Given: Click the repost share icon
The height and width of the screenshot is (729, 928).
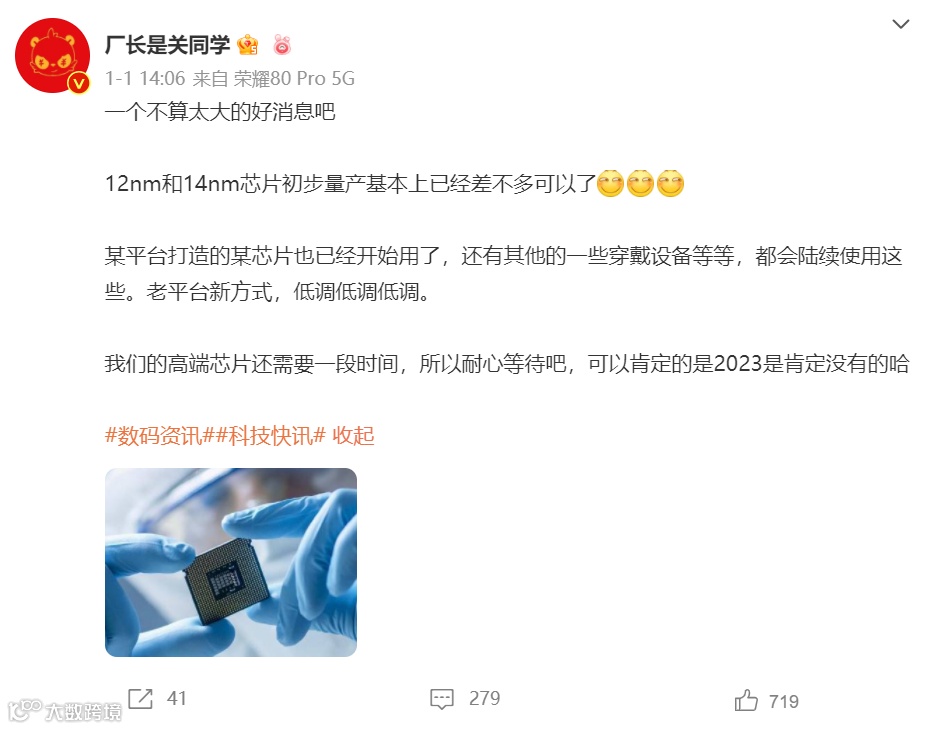Looking at the screenshot, I should 141,698.
